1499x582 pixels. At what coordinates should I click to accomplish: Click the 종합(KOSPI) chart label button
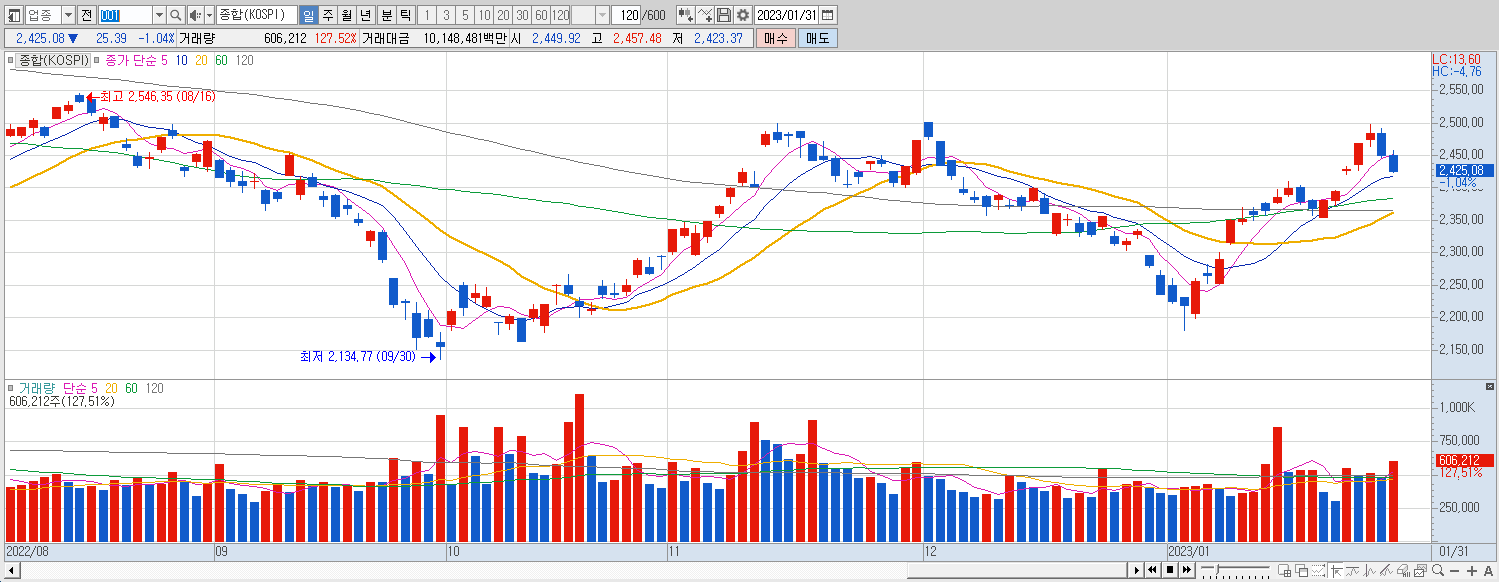(x=54, y=60)
